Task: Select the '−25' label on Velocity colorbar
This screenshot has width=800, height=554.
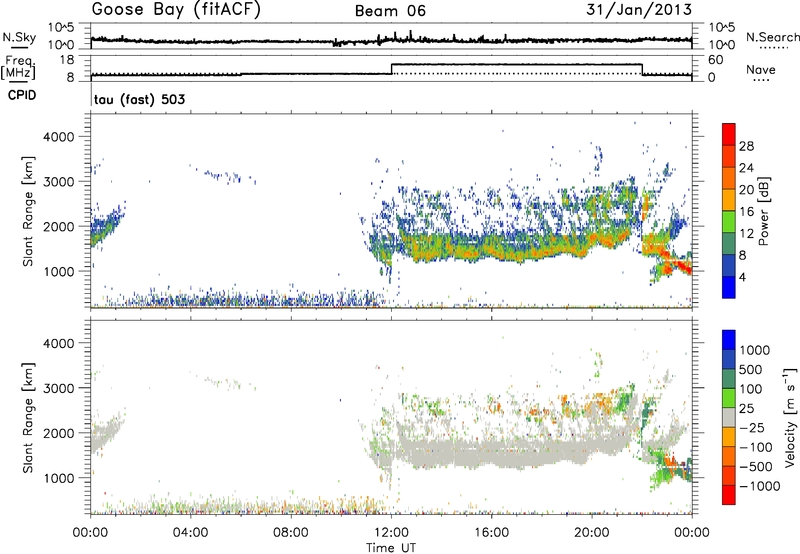Action: click(751, 427)
